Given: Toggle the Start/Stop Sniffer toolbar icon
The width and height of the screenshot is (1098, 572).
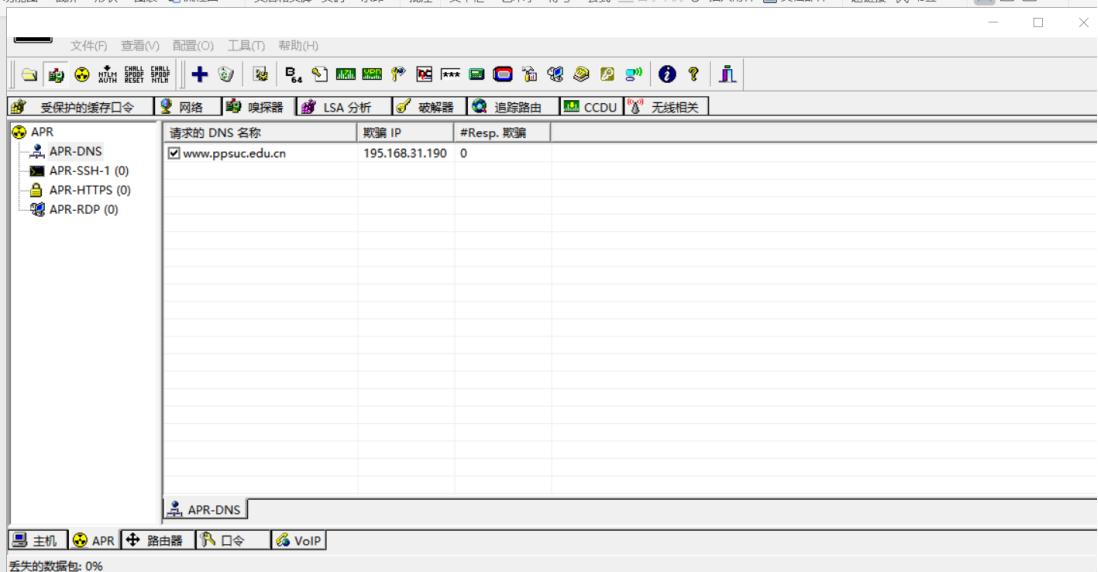Looking at the screenshot, I should tap(55, 74).
